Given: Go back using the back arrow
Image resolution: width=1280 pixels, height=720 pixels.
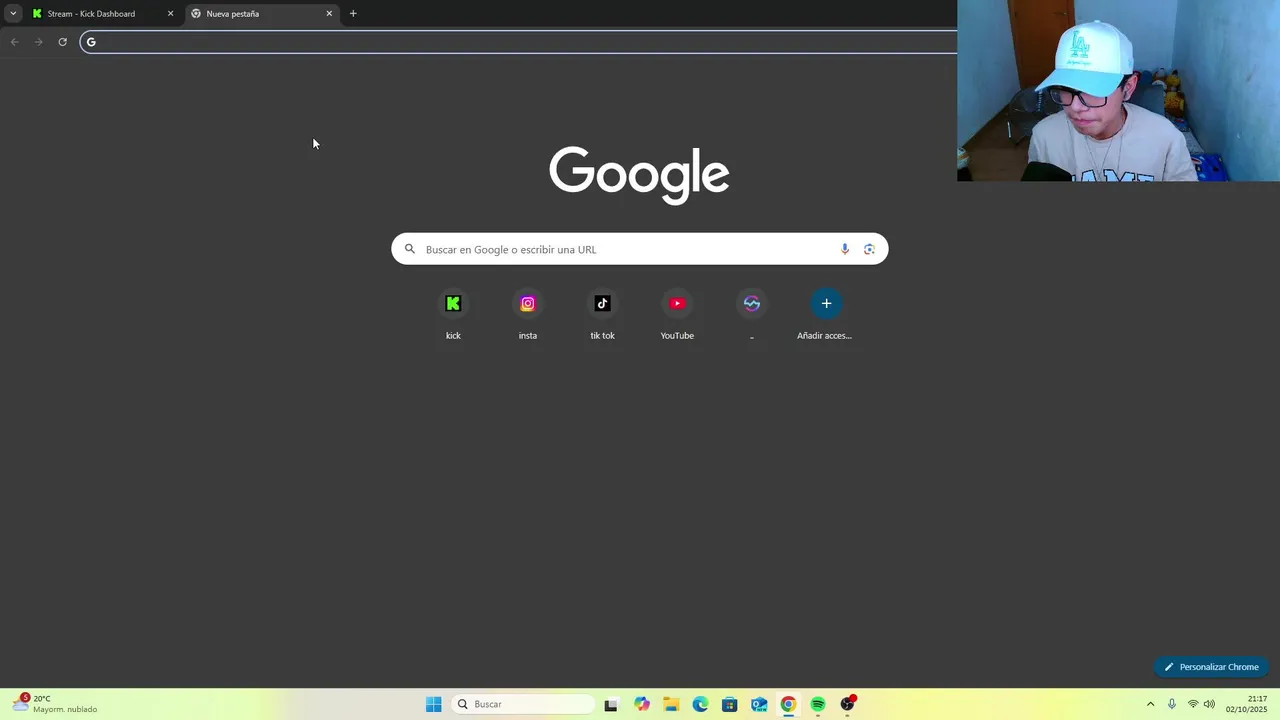Looking at the screenshot, I should (14, 42).
